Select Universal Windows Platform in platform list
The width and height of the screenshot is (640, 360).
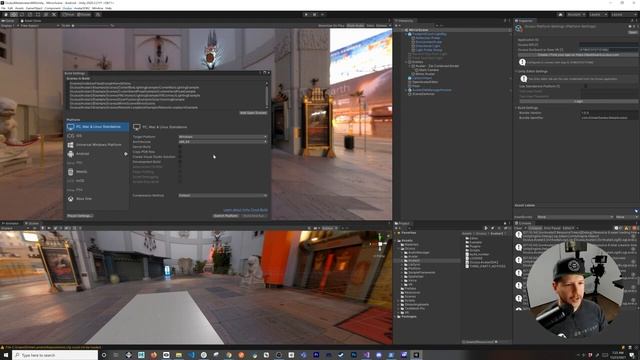pyautogui.click(x=97, y=145)
